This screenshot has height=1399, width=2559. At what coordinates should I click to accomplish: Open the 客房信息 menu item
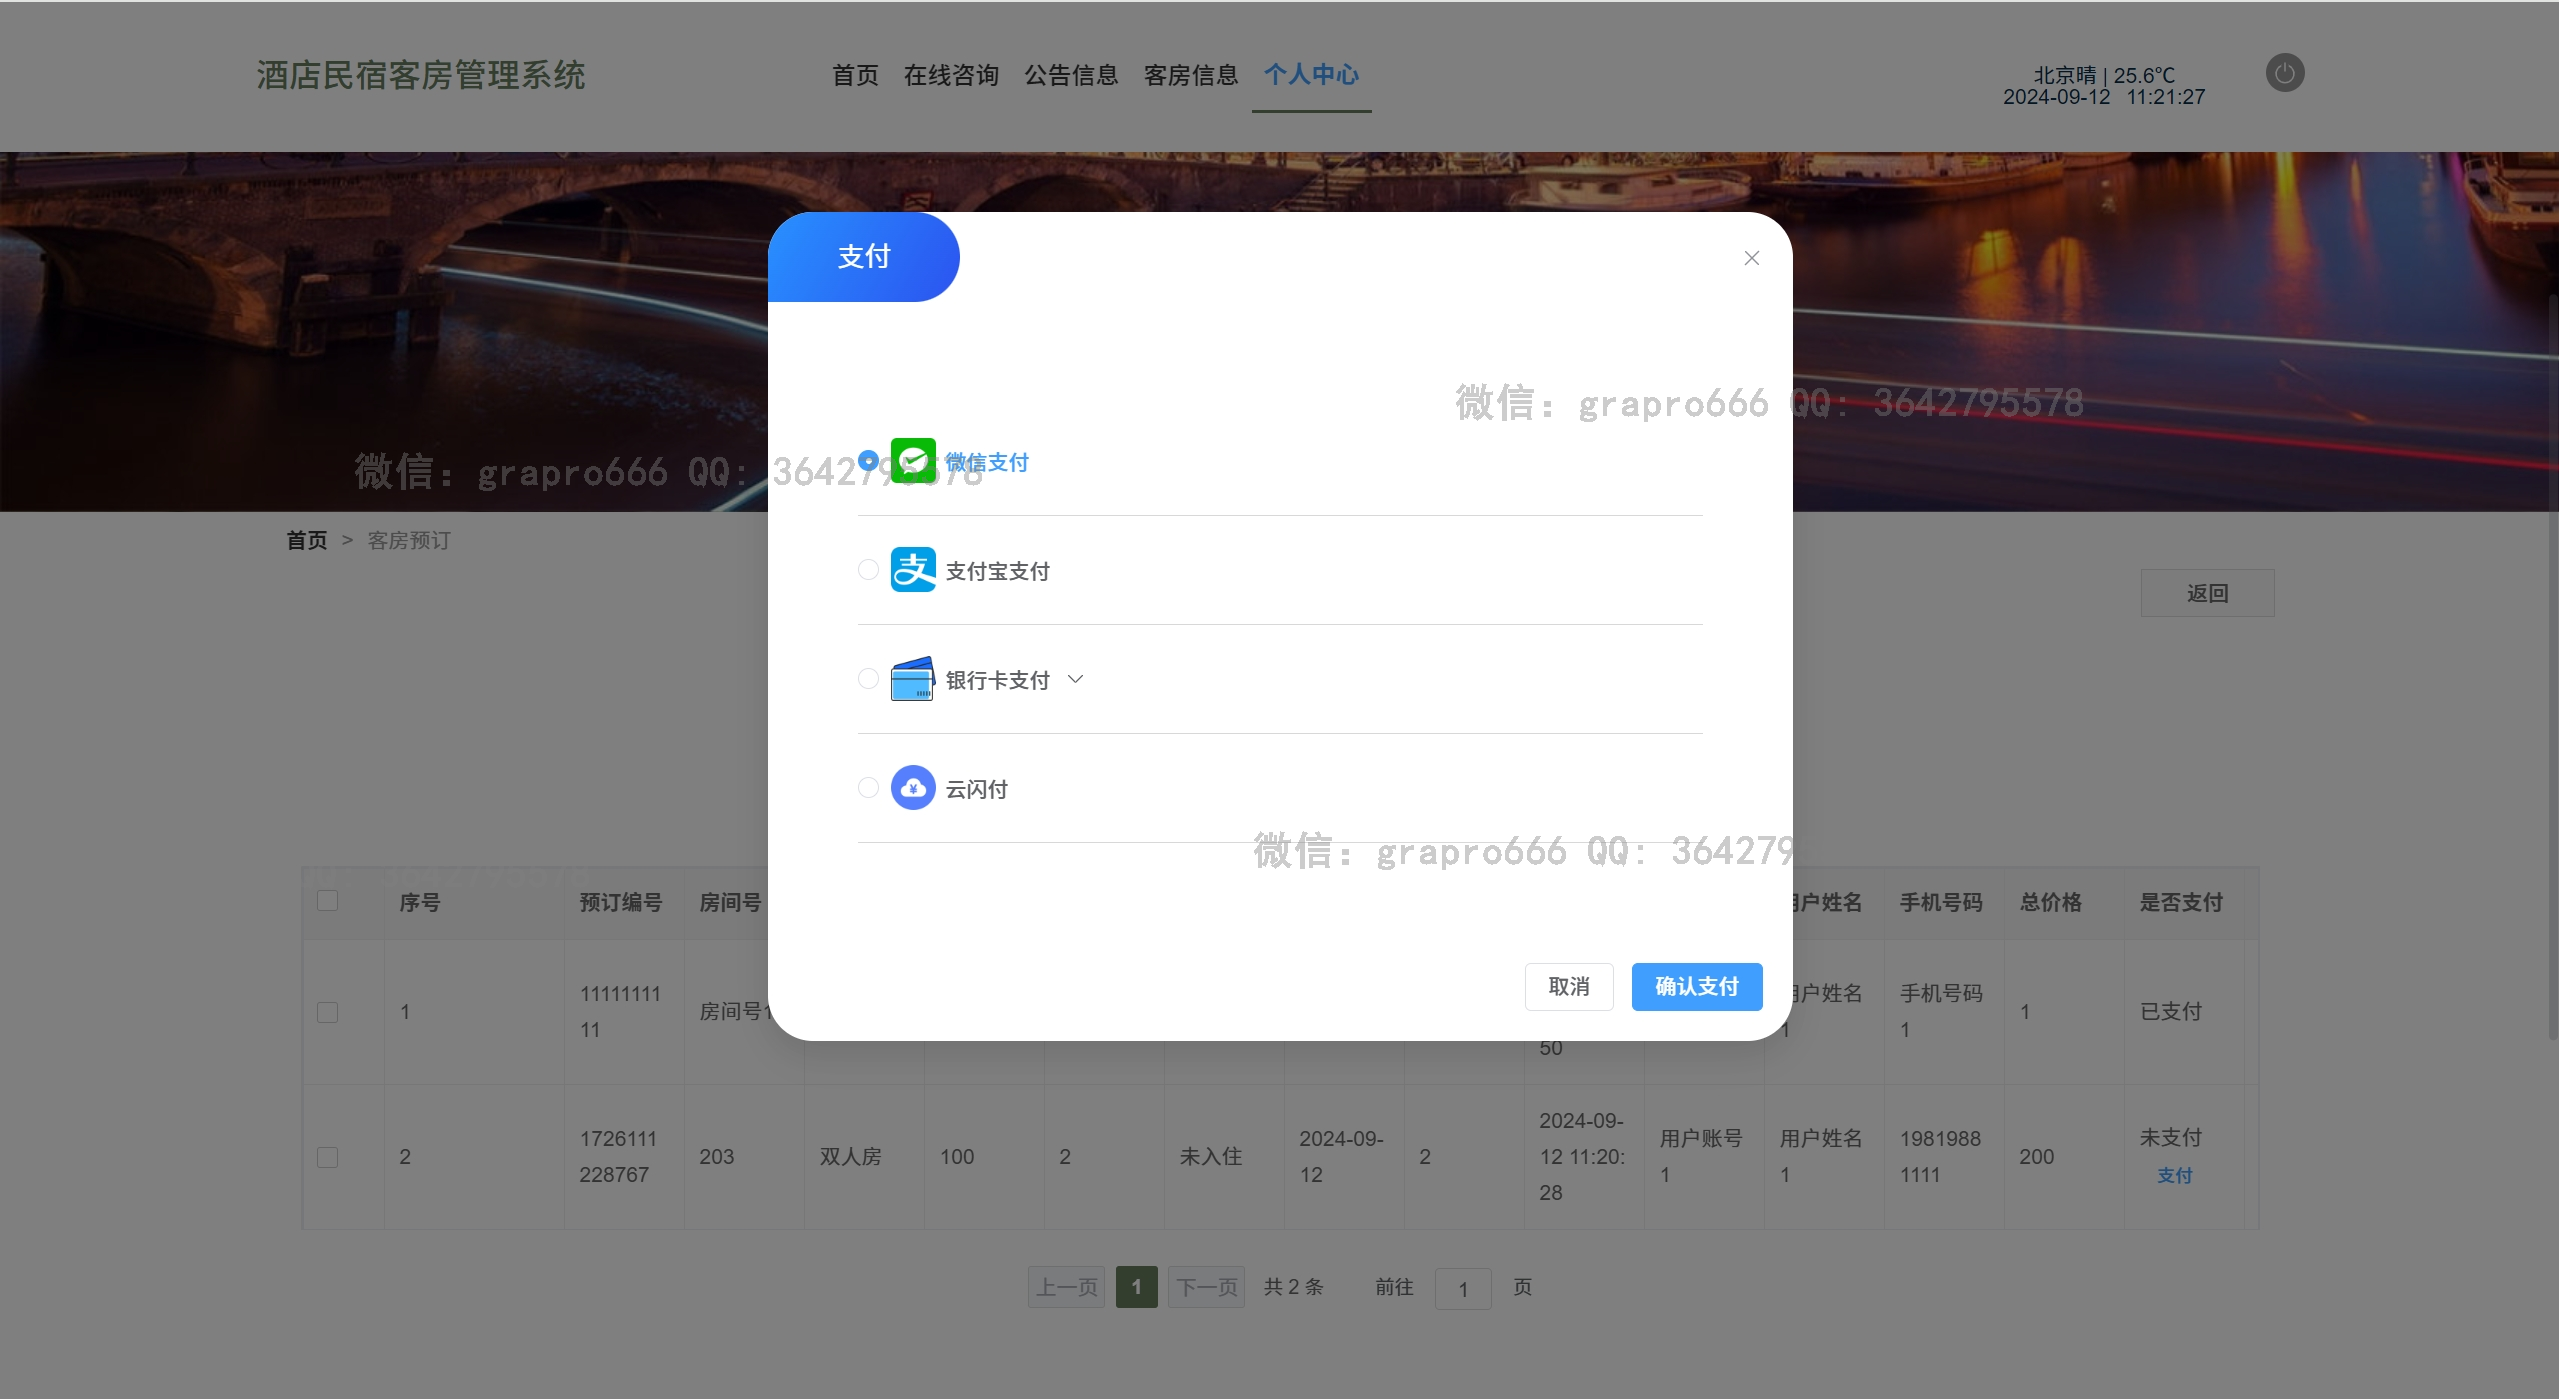click(1190, 75)
